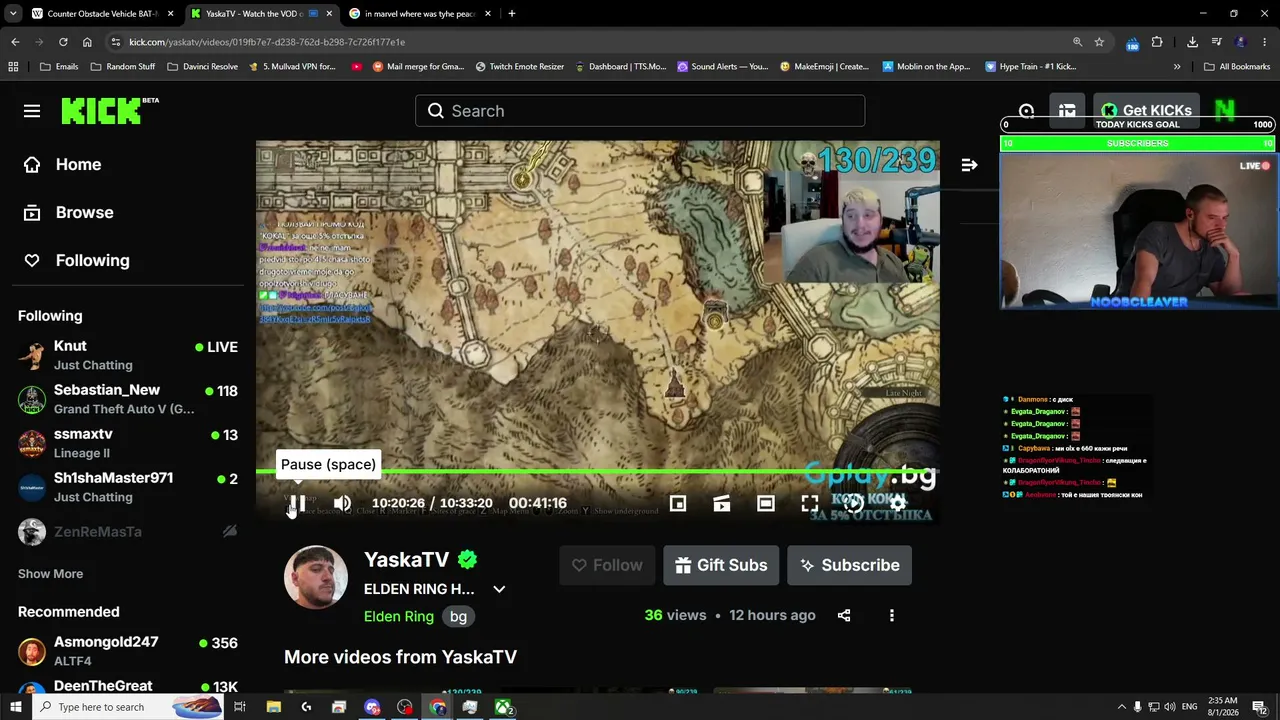Open the Kick shop gift icon
The width and height of the screenshot is (1280, 720).
click(x=1068, y=111)
